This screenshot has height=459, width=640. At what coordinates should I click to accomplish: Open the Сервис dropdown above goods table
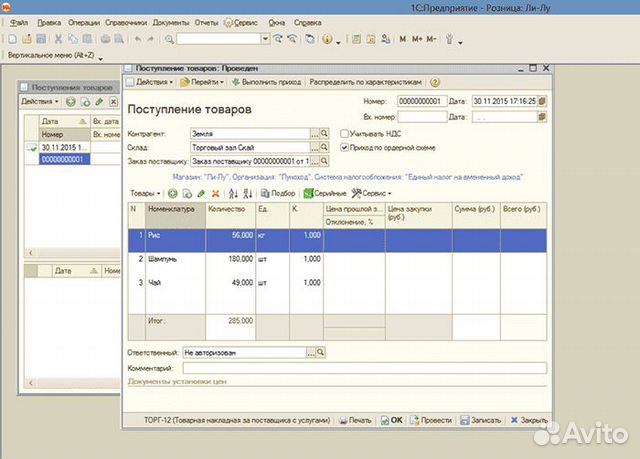[372, 193]
